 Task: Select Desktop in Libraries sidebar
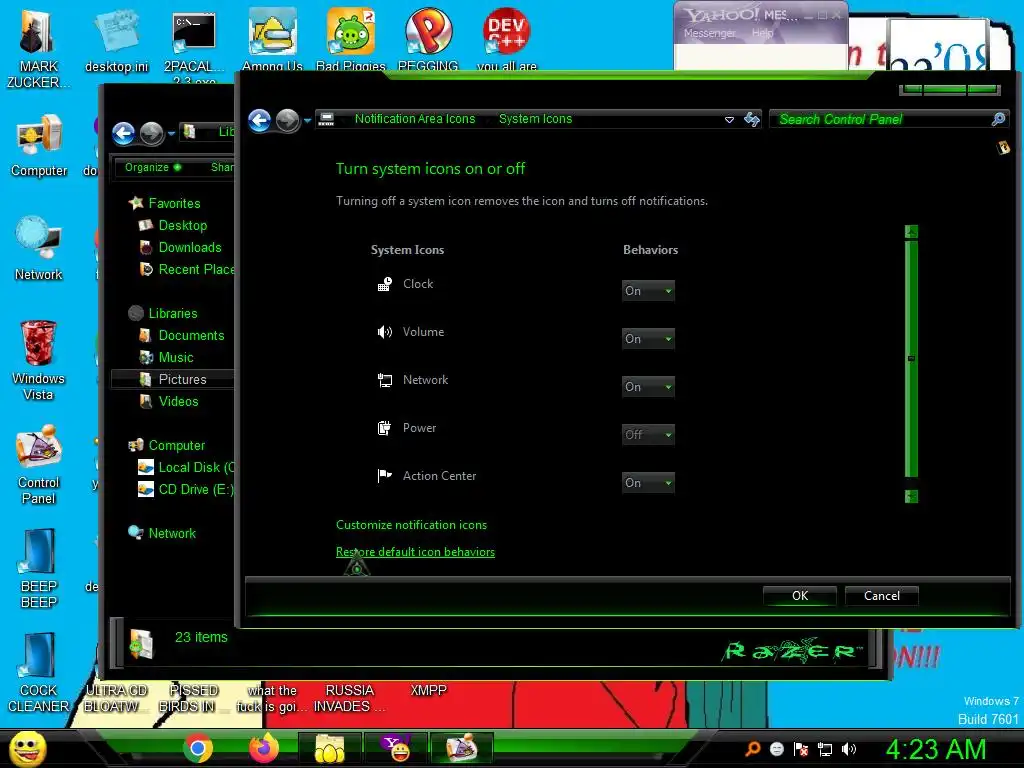point(183,225)
